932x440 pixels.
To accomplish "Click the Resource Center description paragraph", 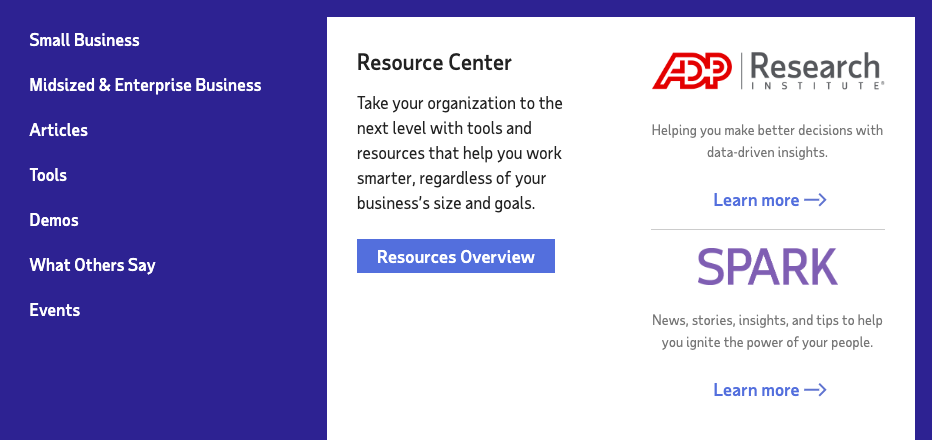I will [x=460, y=153].
